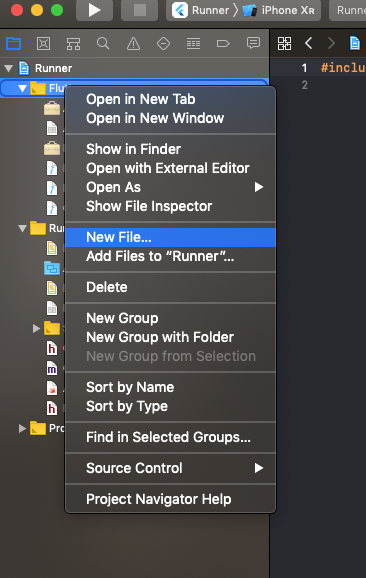Select the Project navigator folder icon
Screen dimensions: 366x578
pyautogui.click(x=14, y=44)
